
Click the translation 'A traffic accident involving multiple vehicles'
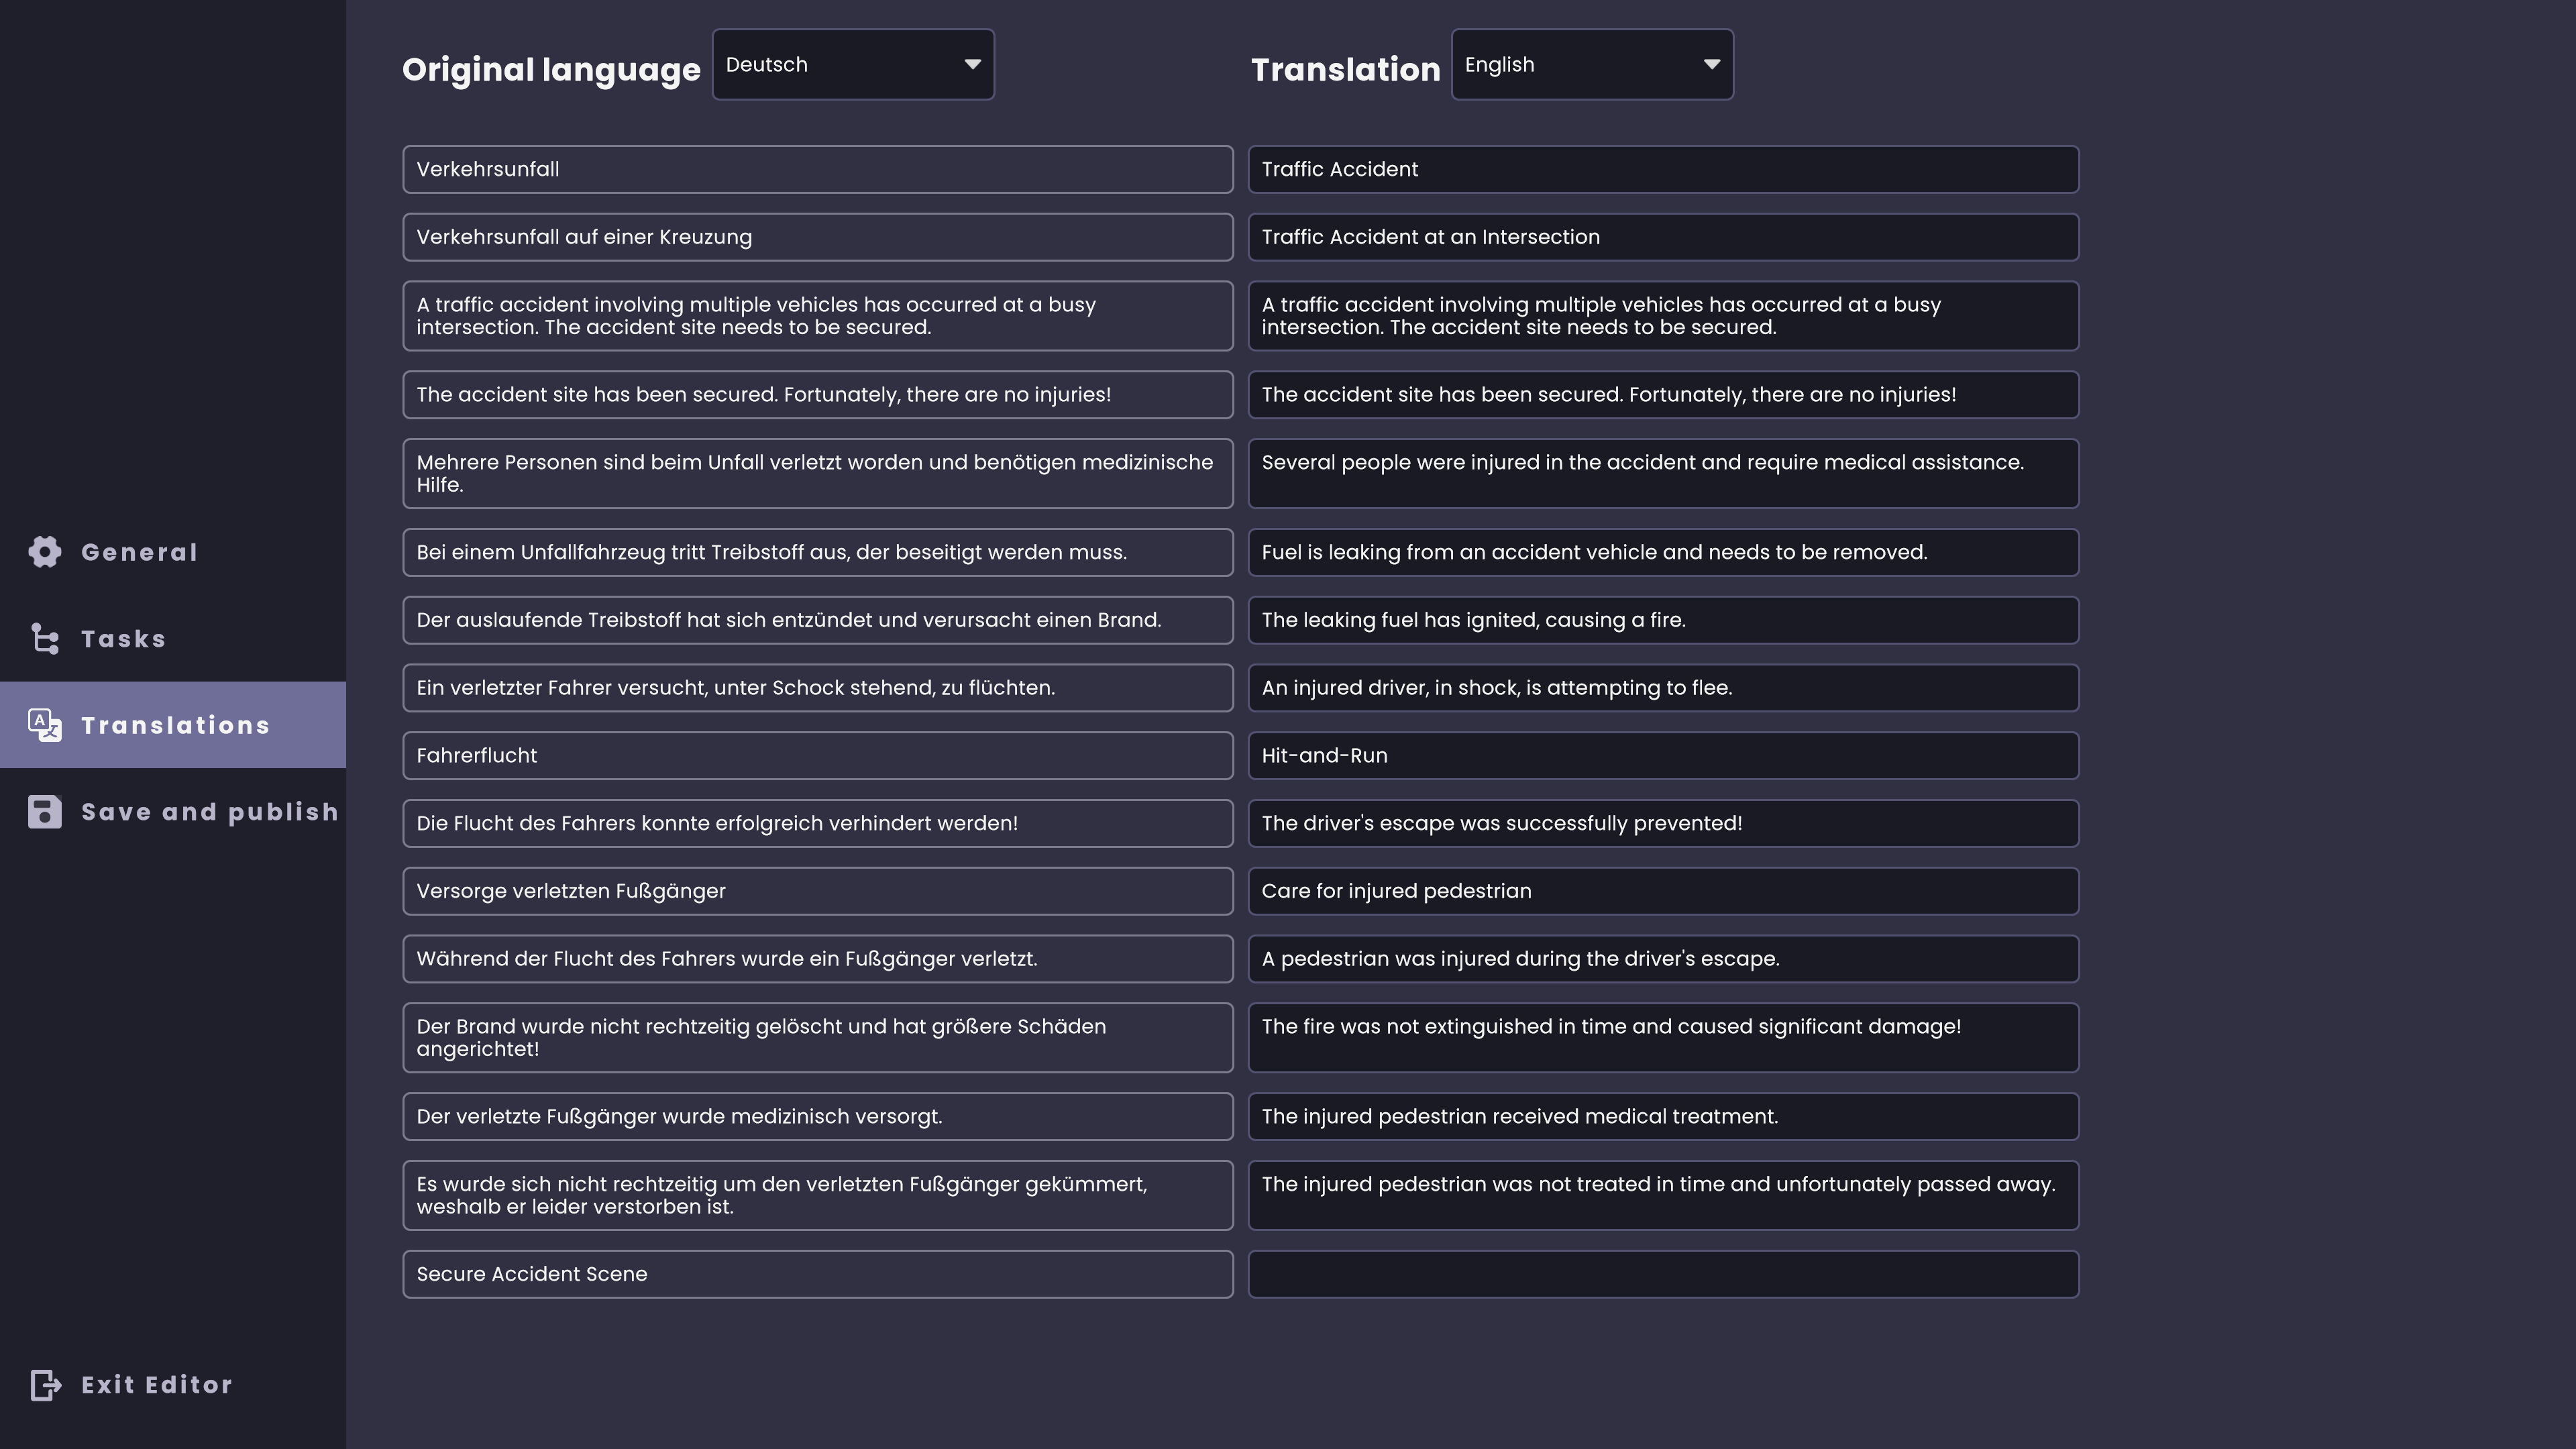[1663, 316]
